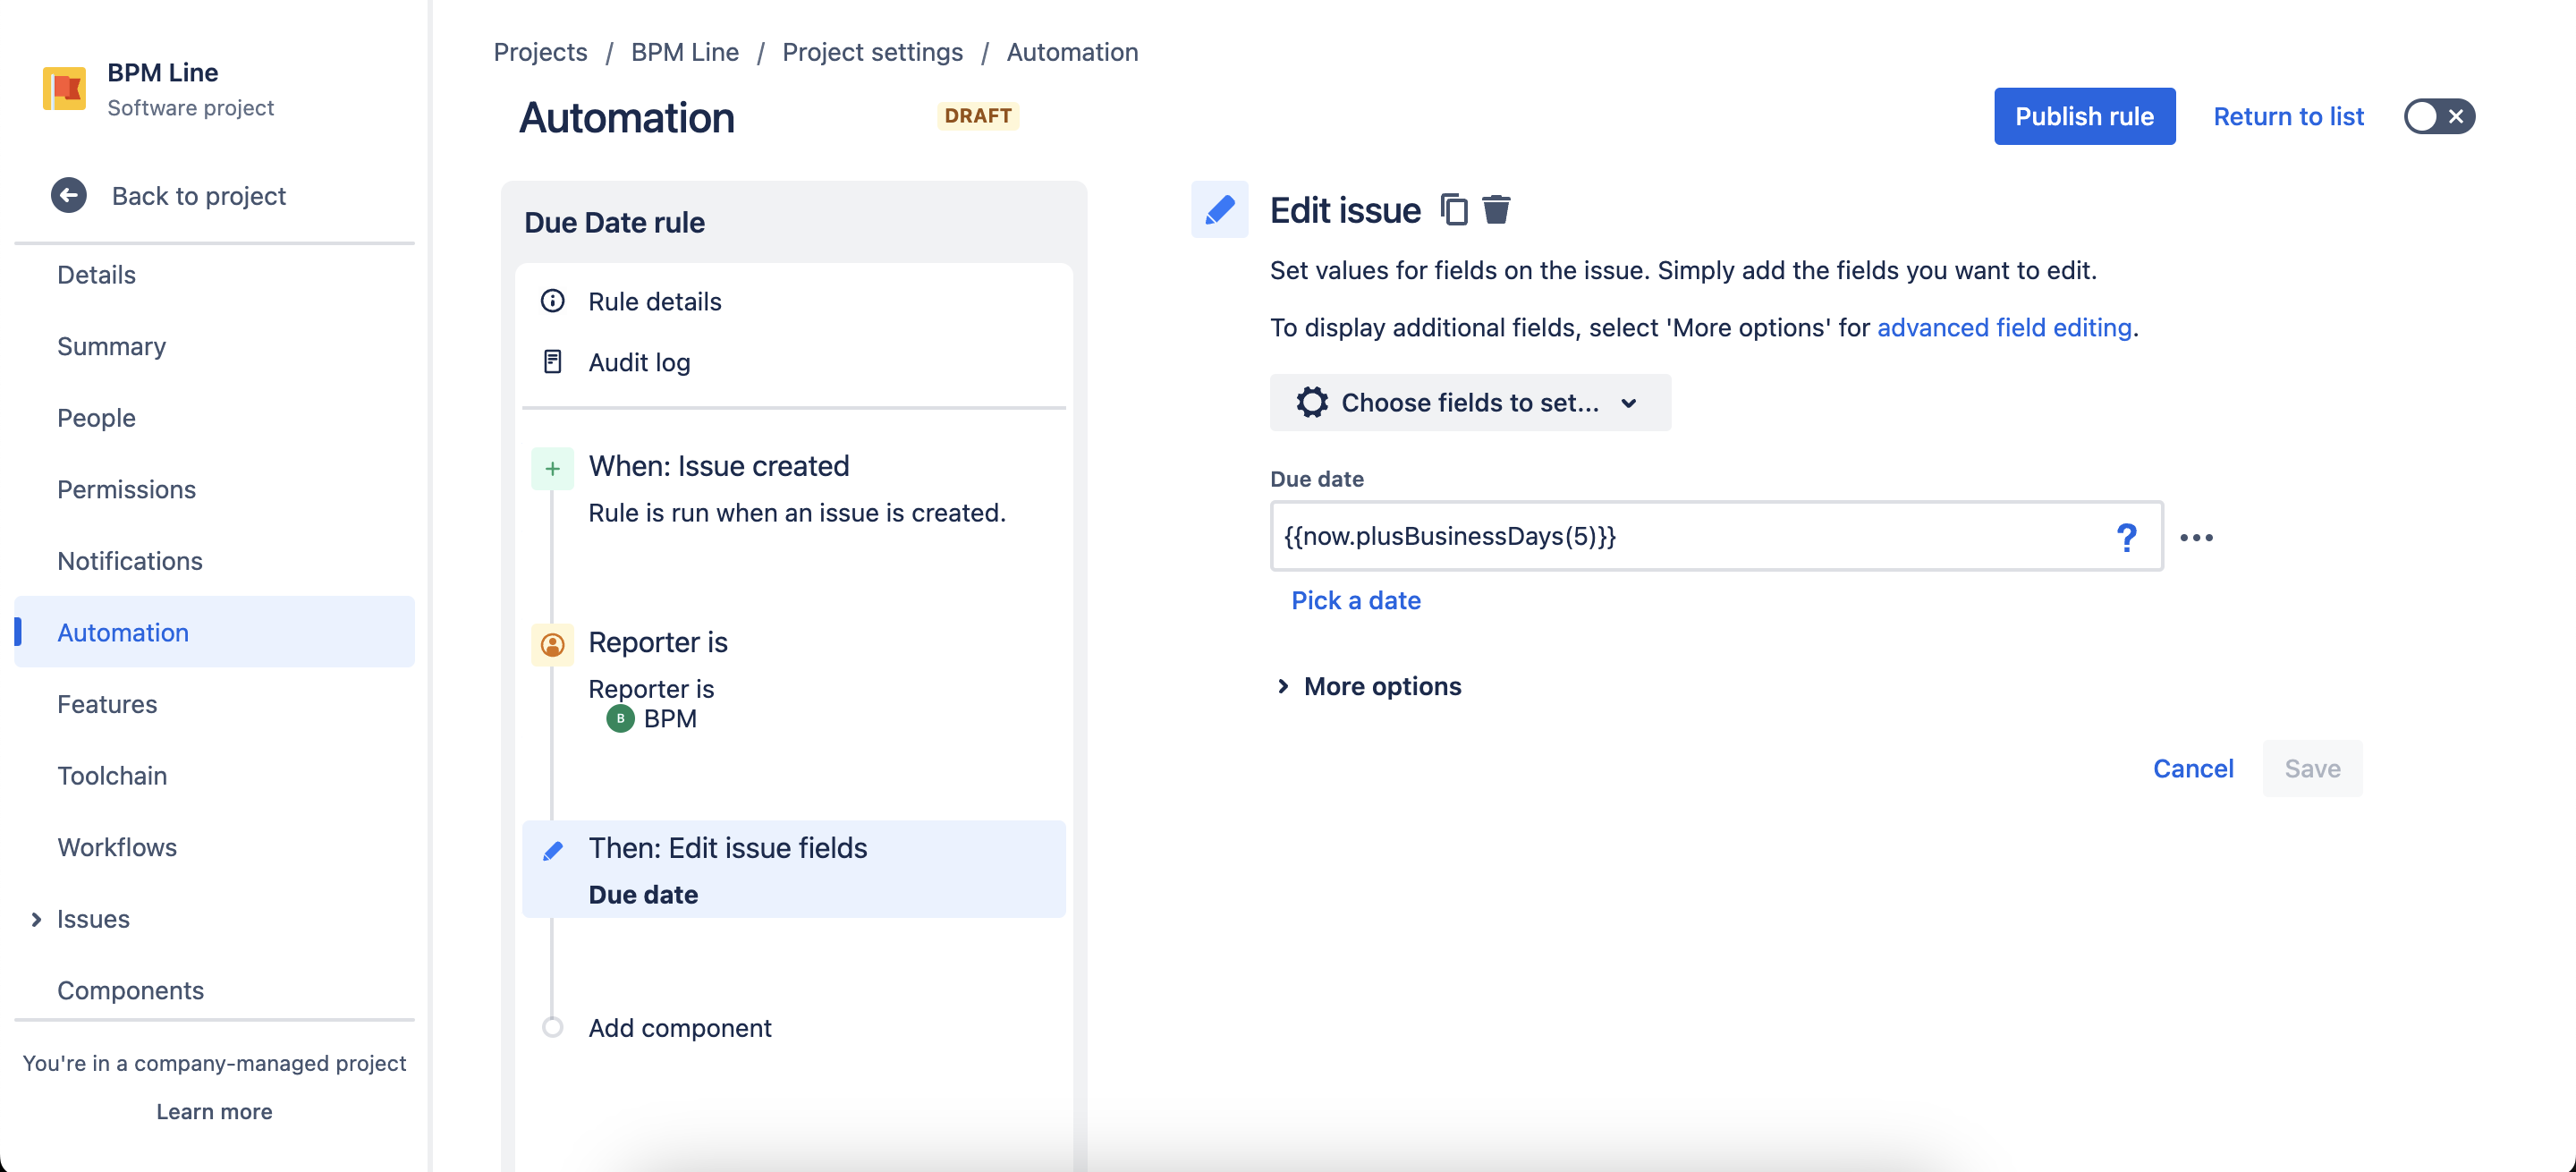Click the Back to project arrow icon
This screenshot has height=1172, width=2576.
coord(69,196)
